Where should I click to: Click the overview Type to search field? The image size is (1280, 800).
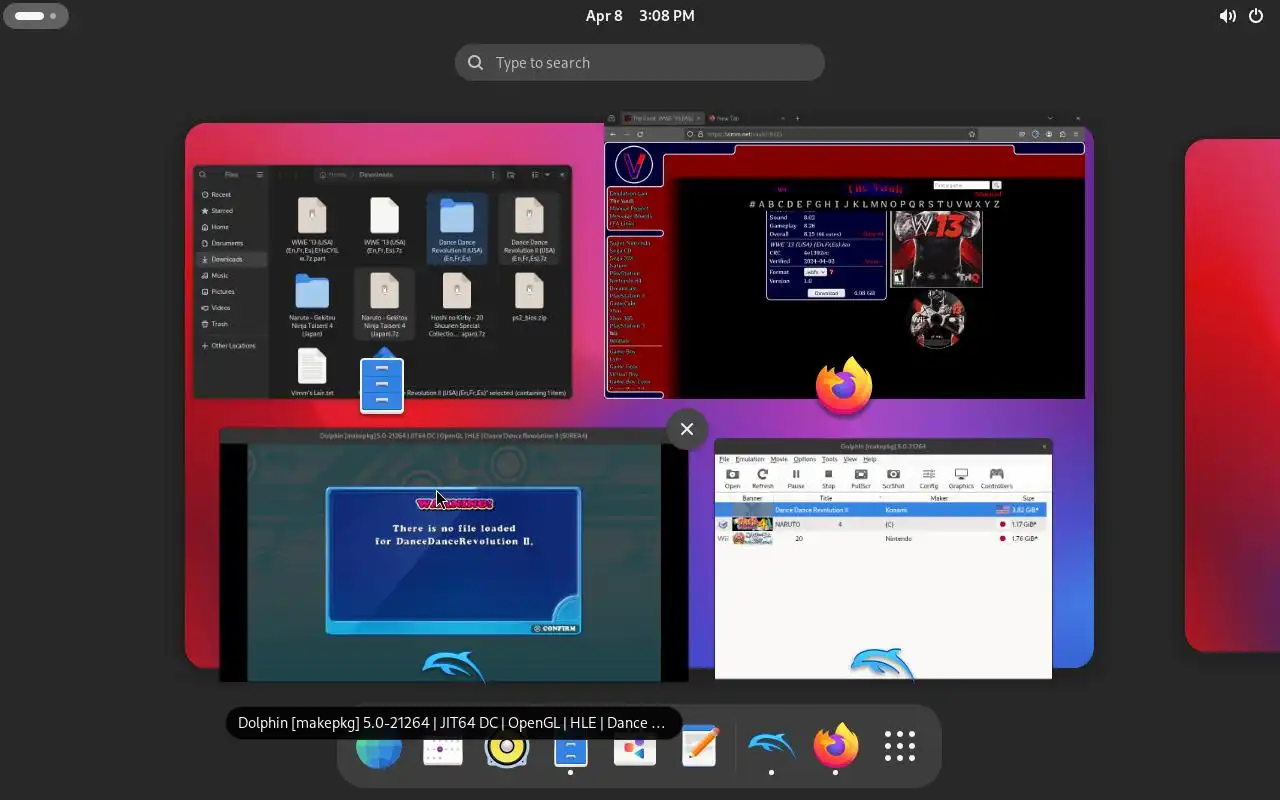(x=640, y=62)
